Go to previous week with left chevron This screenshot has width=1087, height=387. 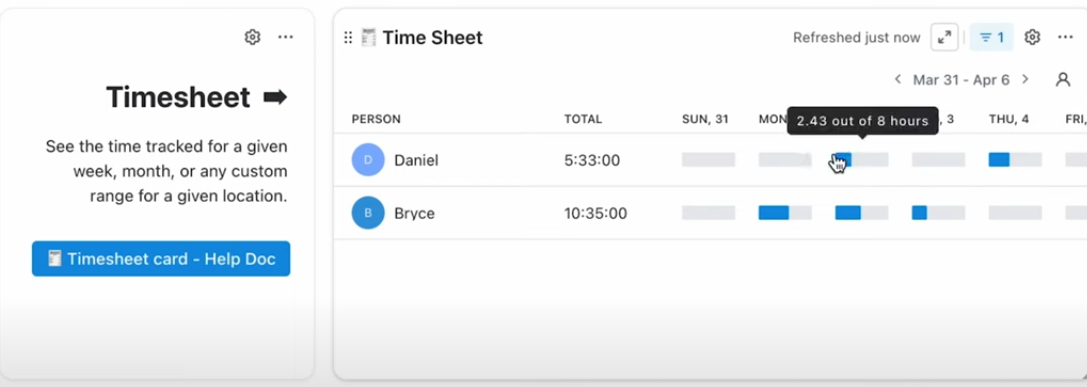[x=898, y=80]
